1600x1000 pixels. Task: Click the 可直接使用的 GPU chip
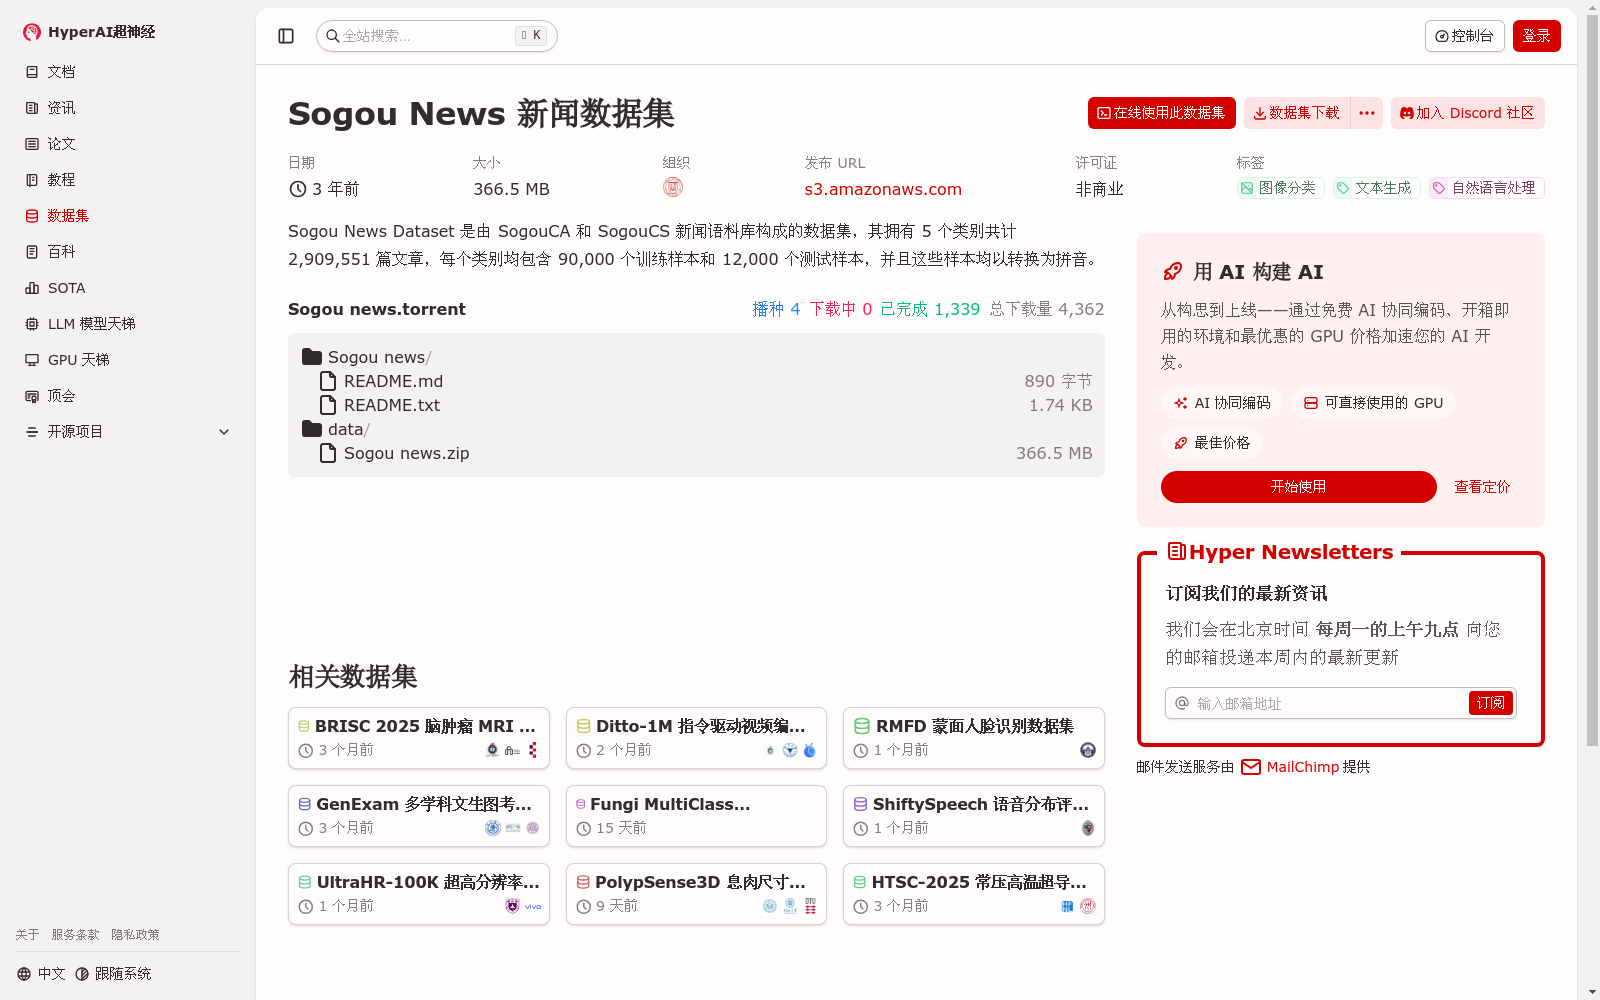pyautogui.click(x=1374, y=403)
